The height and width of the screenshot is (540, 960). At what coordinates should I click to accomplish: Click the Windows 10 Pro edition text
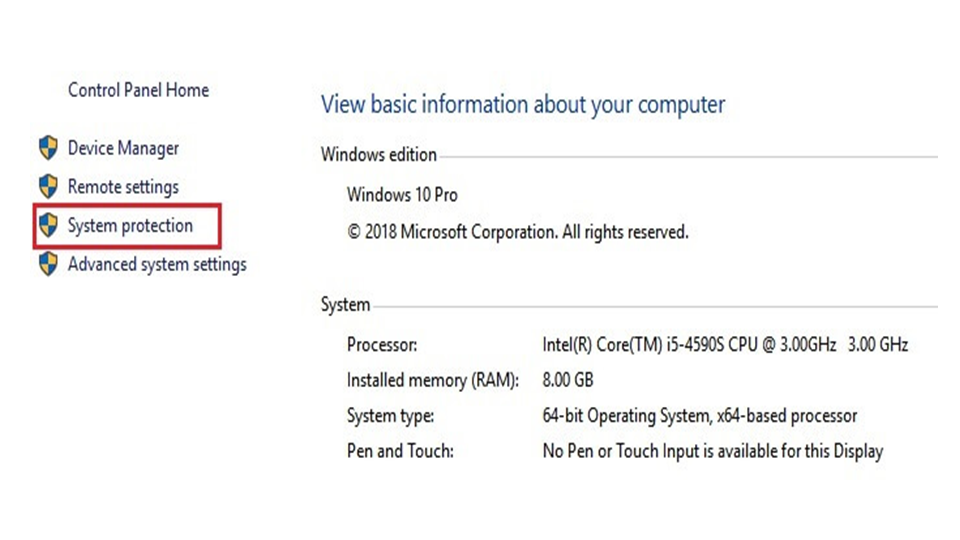pyautogui.click(x=402, y=194)
